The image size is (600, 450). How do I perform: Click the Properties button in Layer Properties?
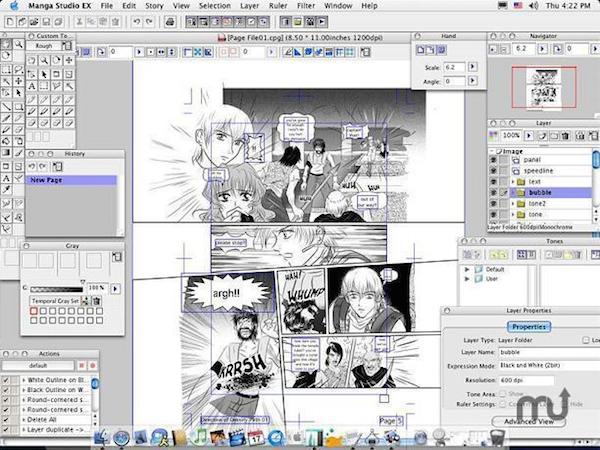529,326
